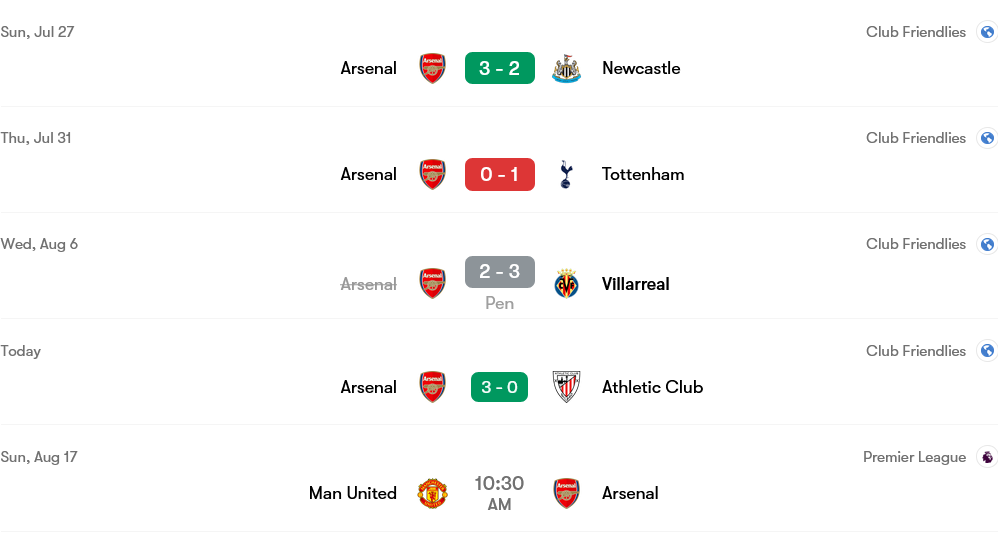Click Club Friendlies label for Today match
Screen dimensions: 998x533
tap(916, 351)
